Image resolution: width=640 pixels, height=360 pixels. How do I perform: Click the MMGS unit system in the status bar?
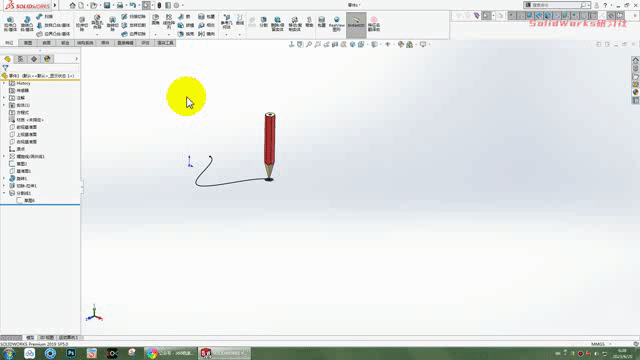598,344
